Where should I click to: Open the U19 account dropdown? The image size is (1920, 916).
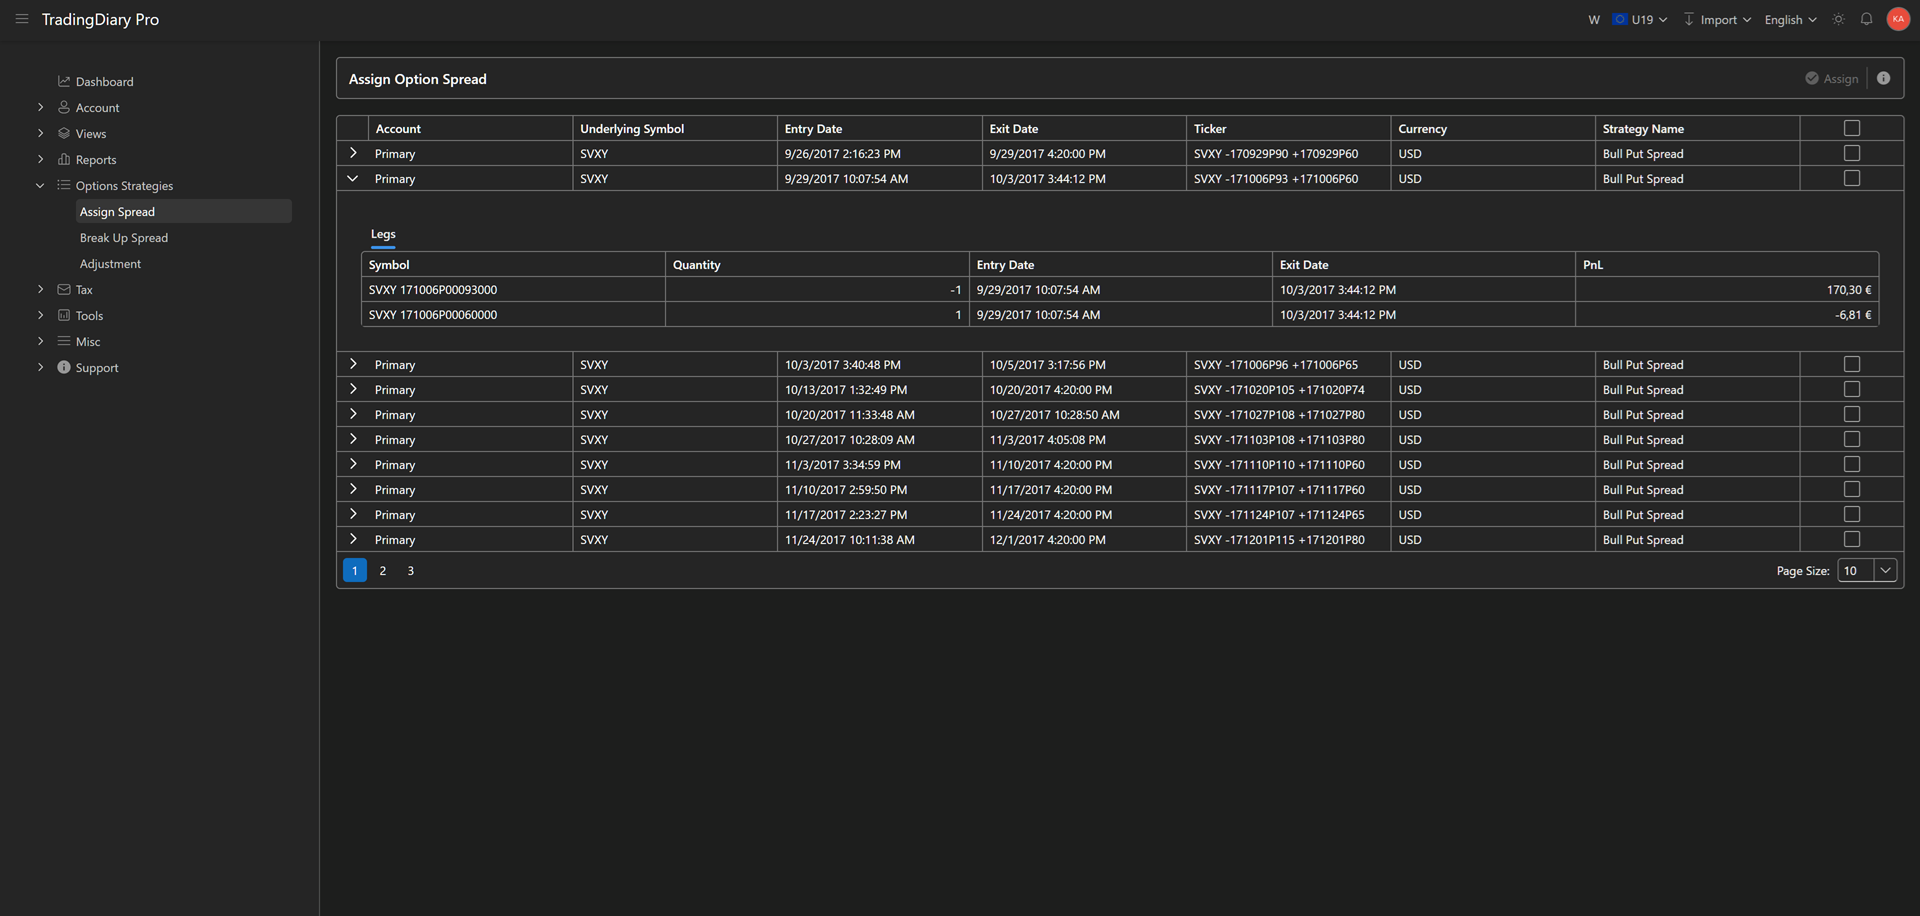1640,19
